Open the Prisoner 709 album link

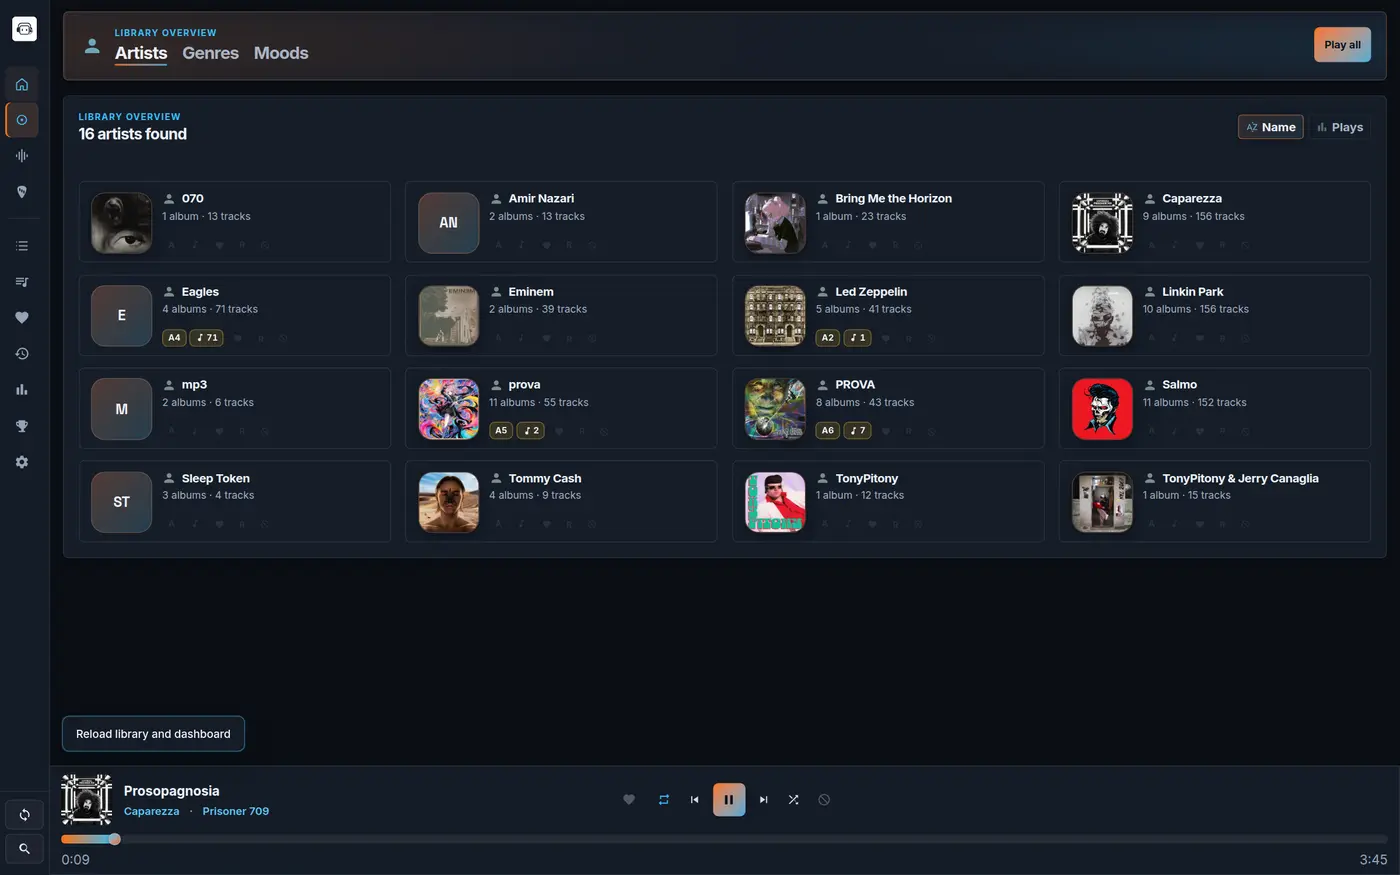click(236, 811)
